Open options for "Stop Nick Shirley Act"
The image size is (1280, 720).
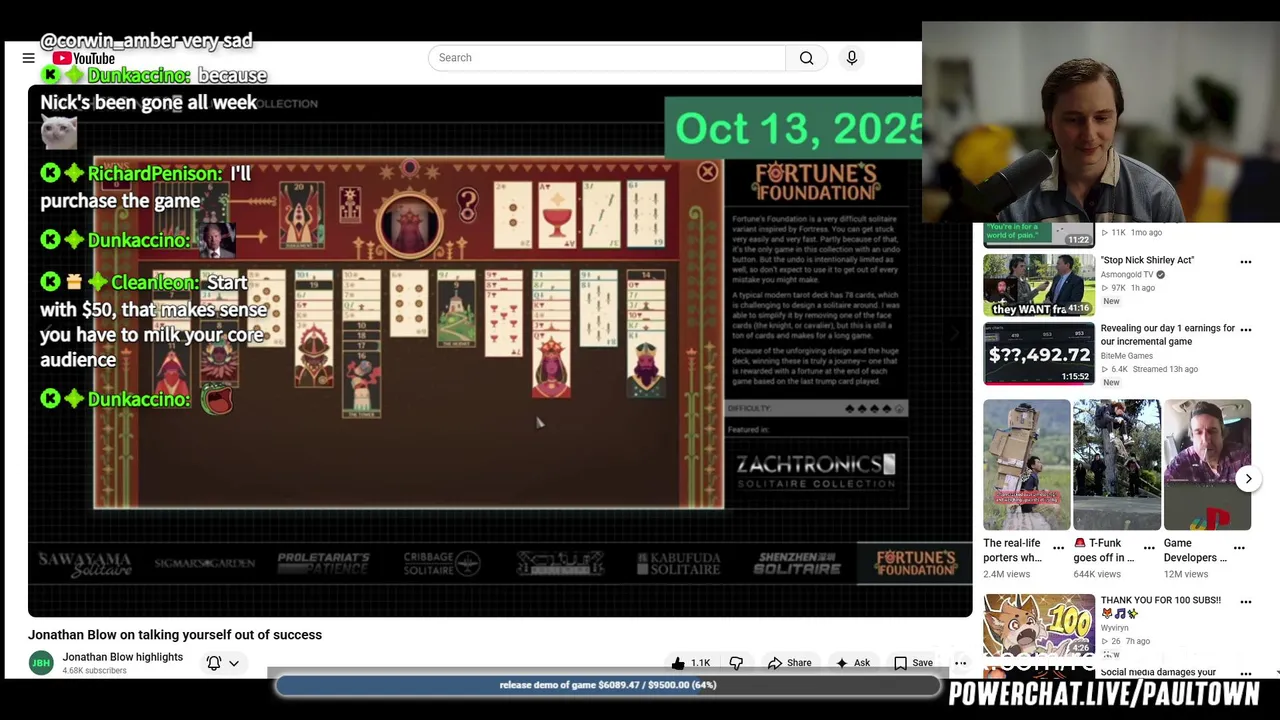point(1246,262)
